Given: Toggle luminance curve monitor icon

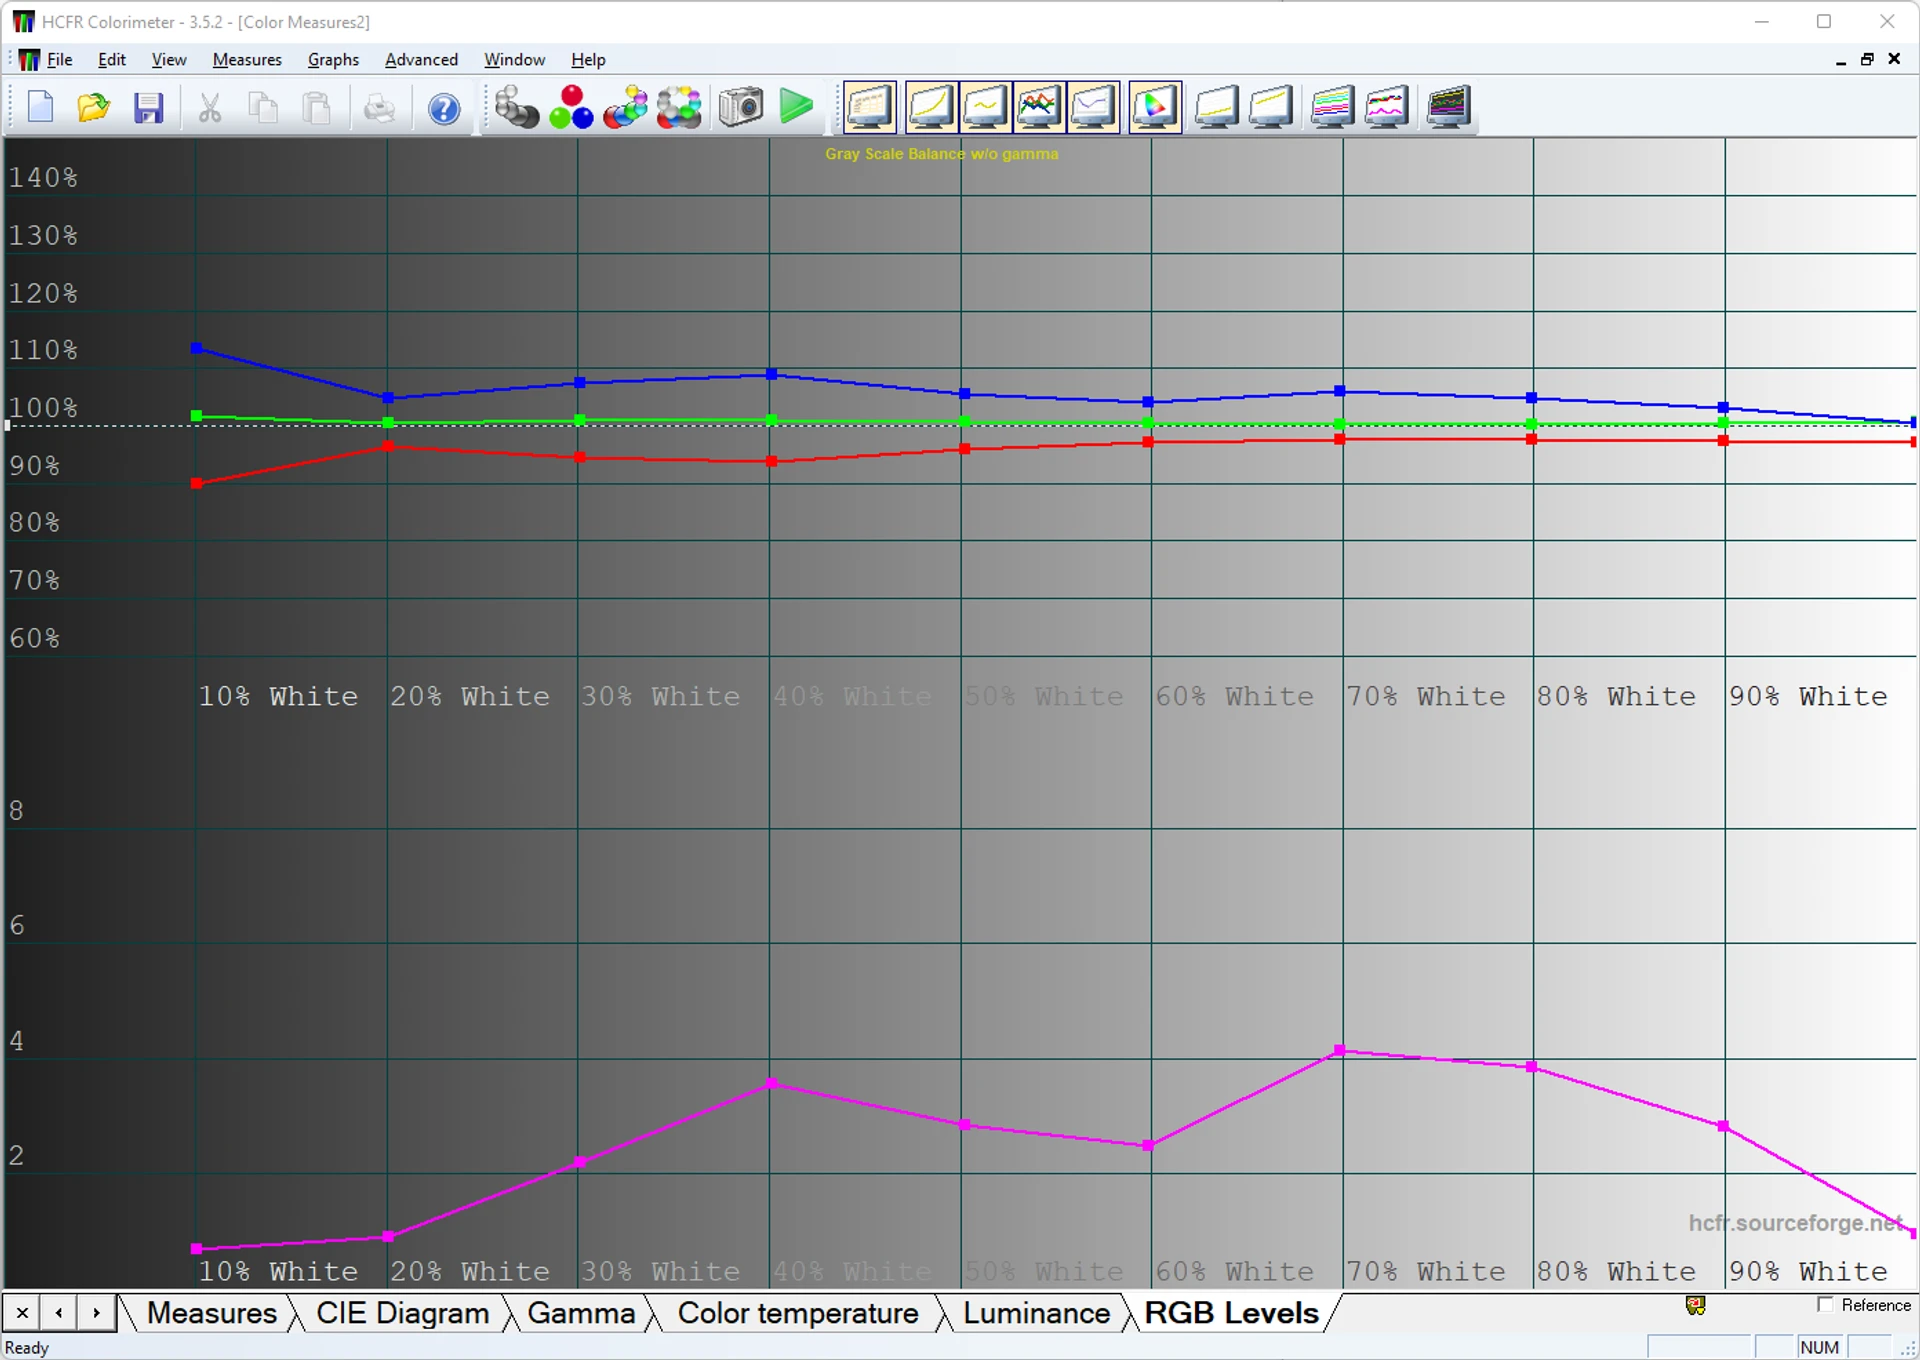Looking at the screenshot, I should coord(931,107).
